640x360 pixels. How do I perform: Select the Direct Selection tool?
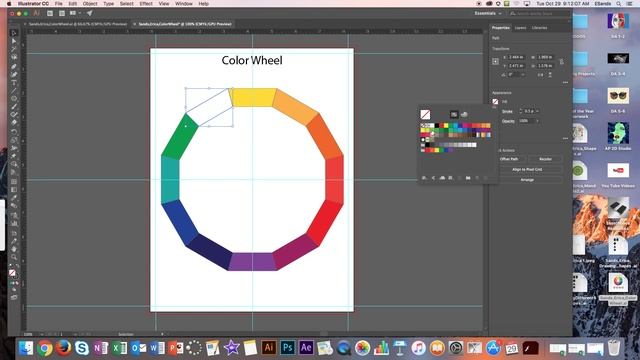(x=14, y=41)
